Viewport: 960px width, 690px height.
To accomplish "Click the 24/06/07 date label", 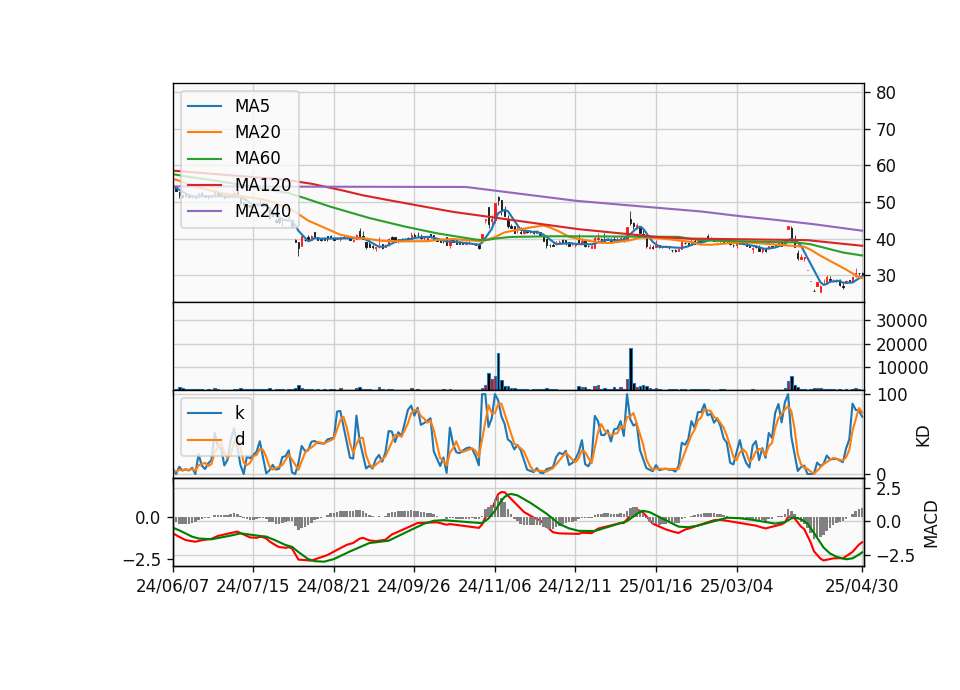I will point(173,586).
